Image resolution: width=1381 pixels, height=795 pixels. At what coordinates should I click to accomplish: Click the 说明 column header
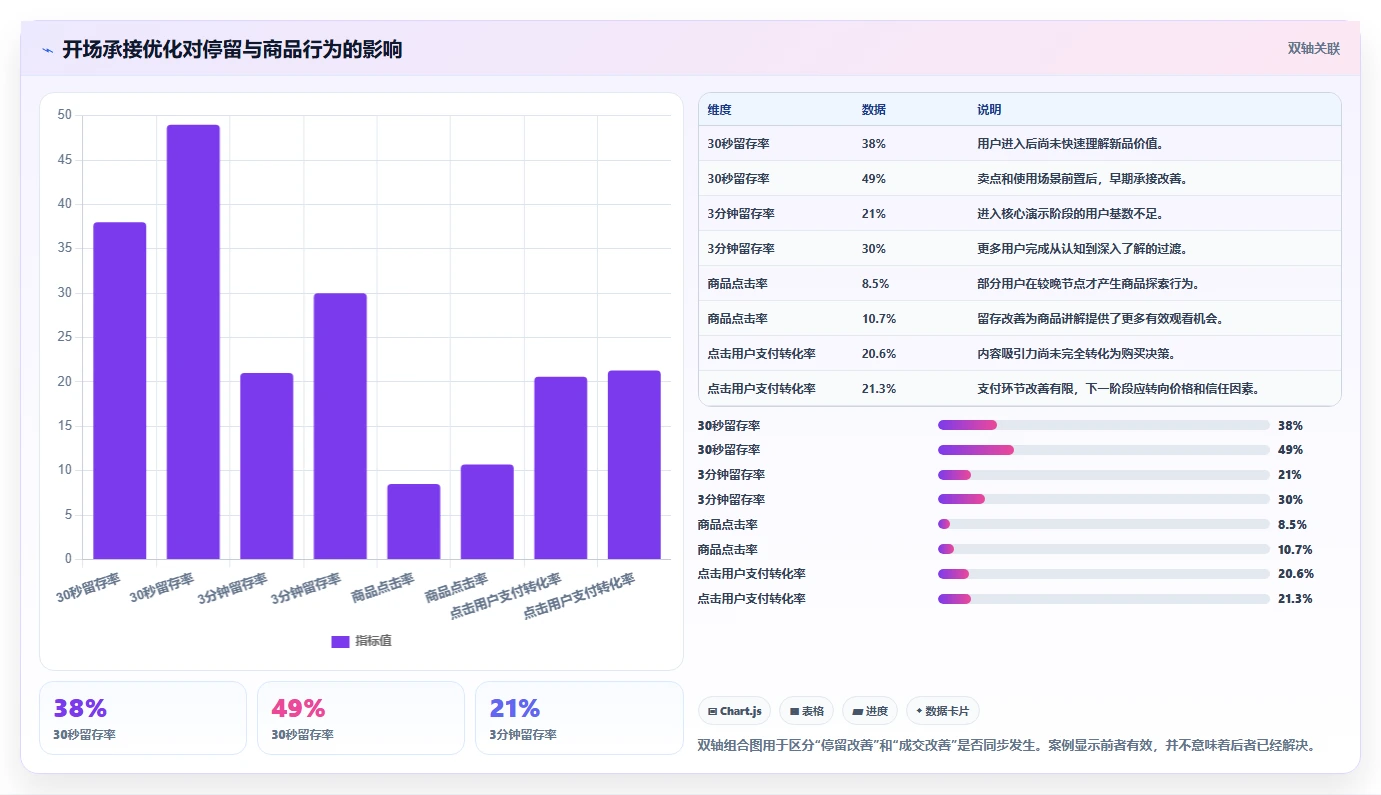point(989,110)
